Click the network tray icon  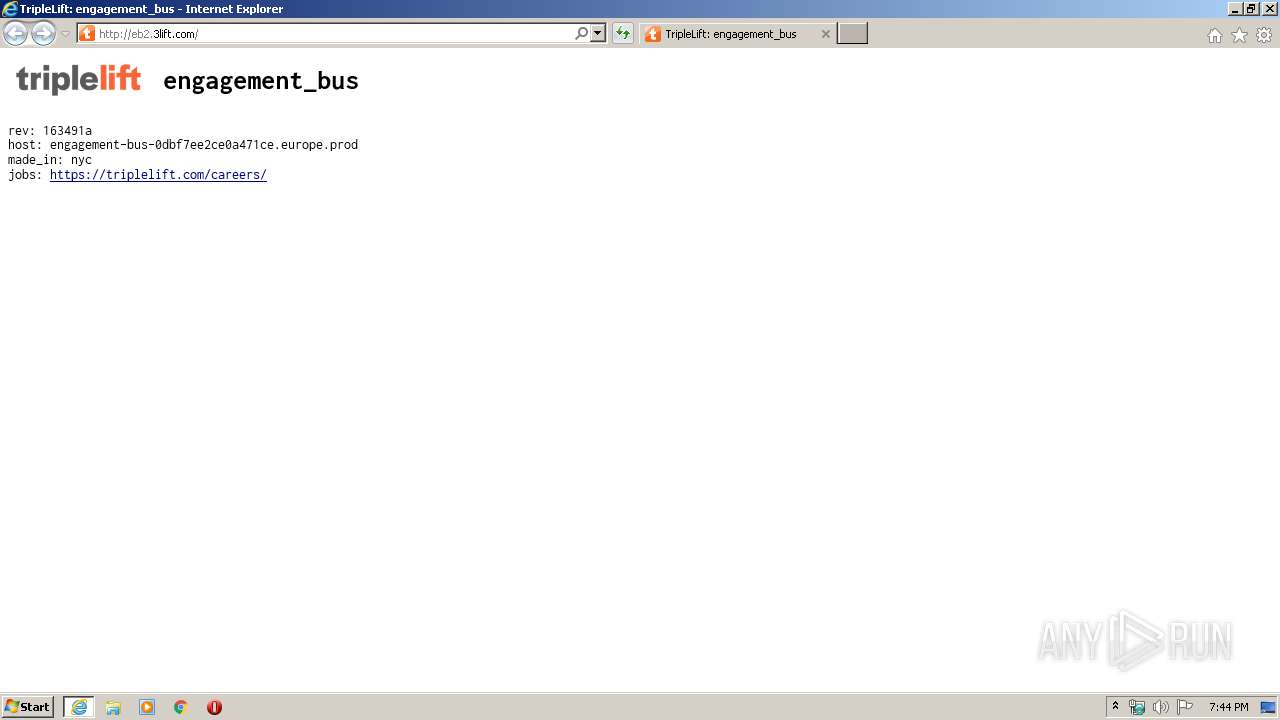point(1137,707)
